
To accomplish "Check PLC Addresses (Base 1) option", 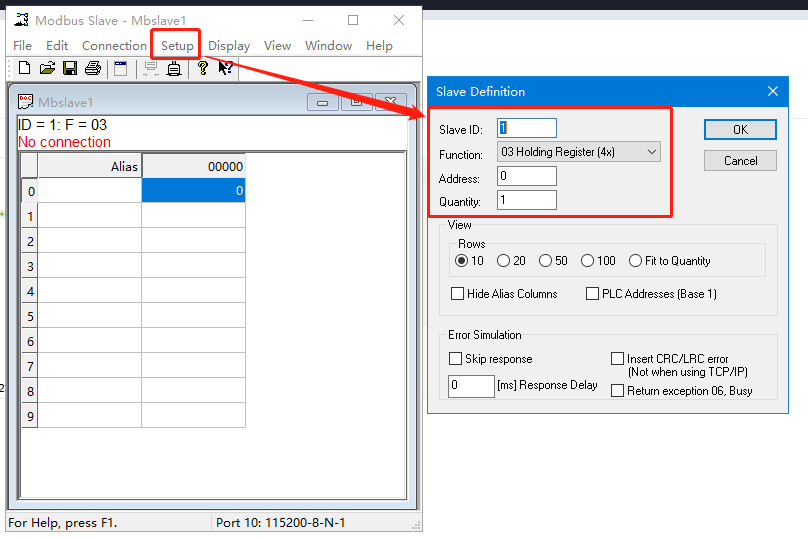I will (592, 294).
